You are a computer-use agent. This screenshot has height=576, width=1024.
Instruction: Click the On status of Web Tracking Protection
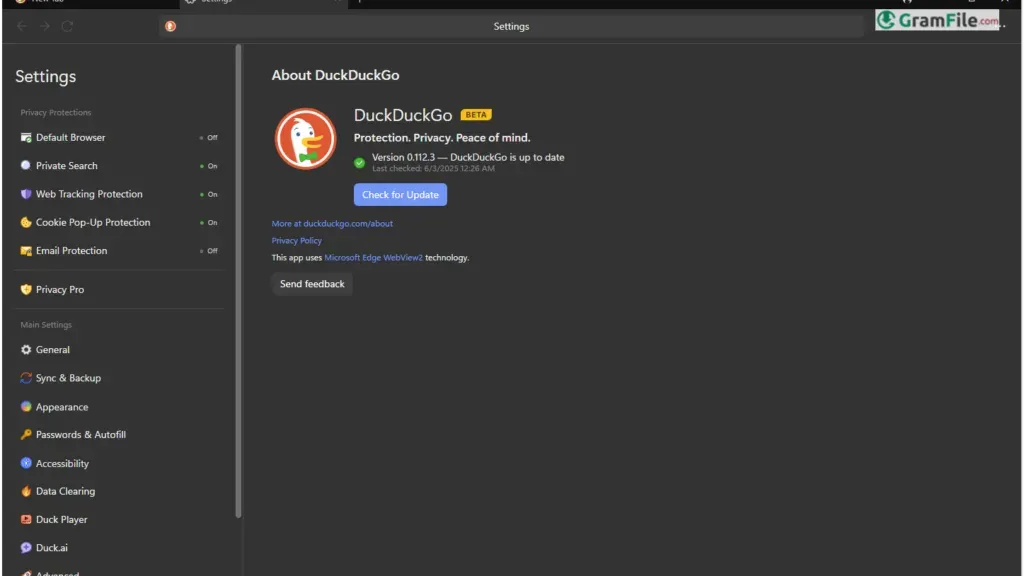209,195
